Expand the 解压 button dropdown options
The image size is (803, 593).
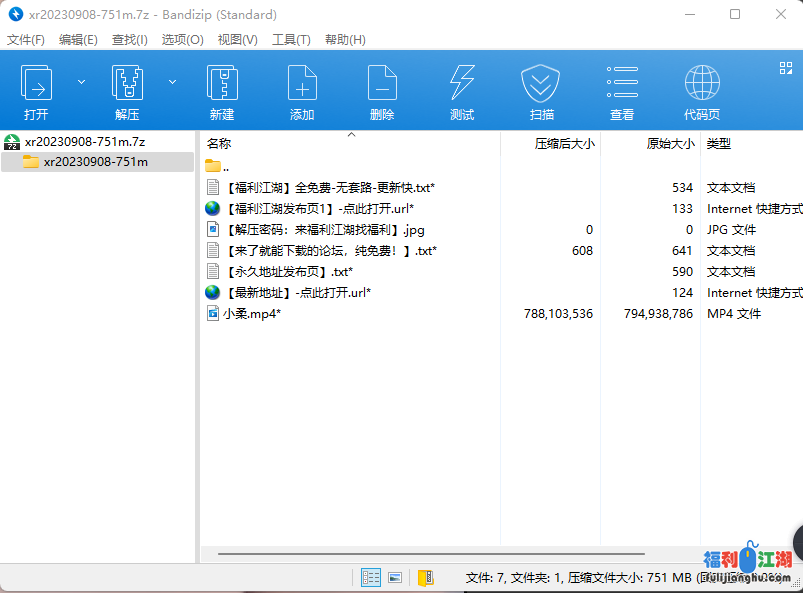[x=171, y=81]
